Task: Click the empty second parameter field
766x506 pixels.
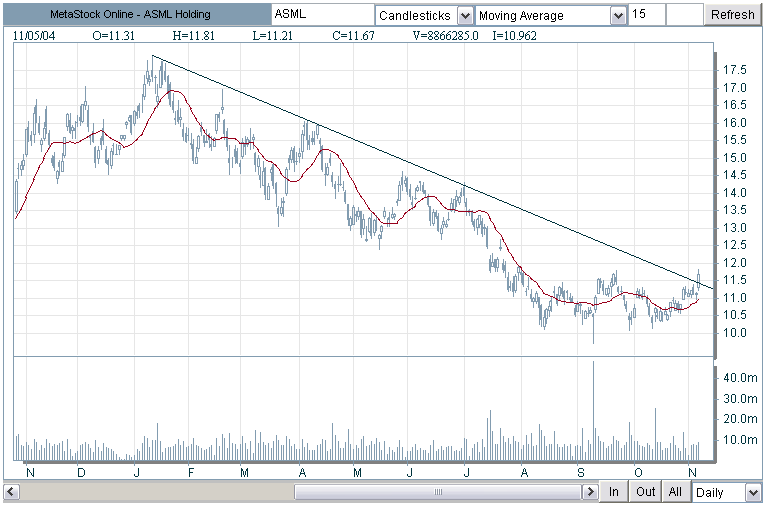Action: point(684,15)
